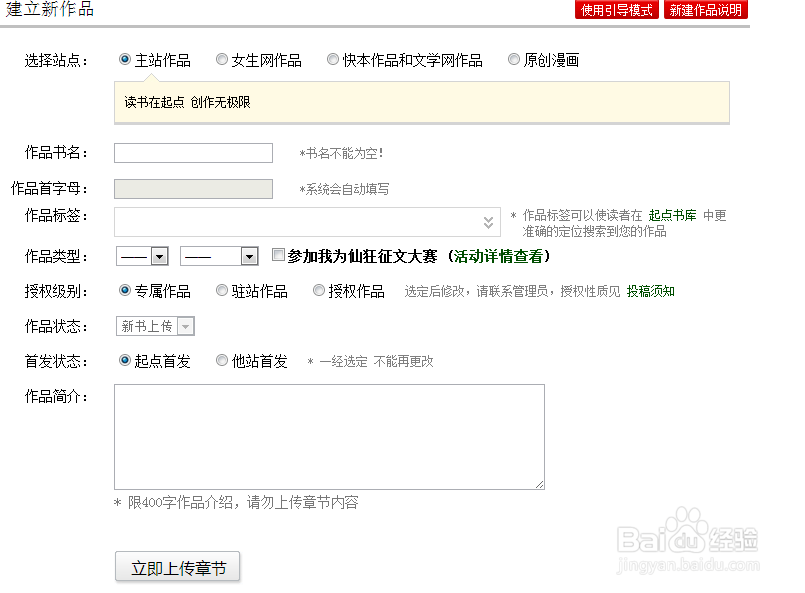Click the 使用引导模式 red button
Screen dimensions: 805x593
[x=617, y=10]
